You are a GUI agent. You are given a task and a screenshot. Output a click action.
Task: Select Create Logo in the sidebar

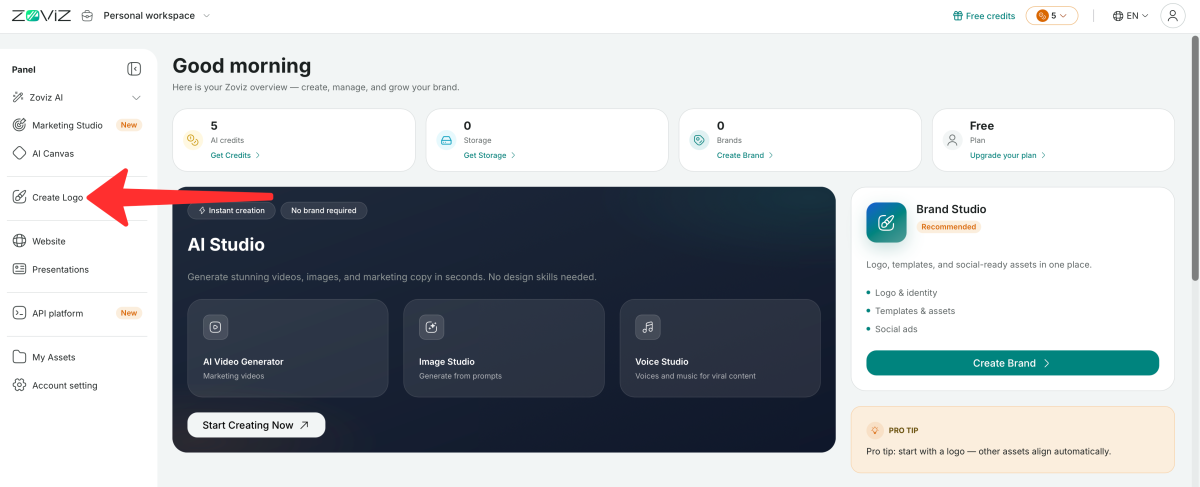pos(57,197)
